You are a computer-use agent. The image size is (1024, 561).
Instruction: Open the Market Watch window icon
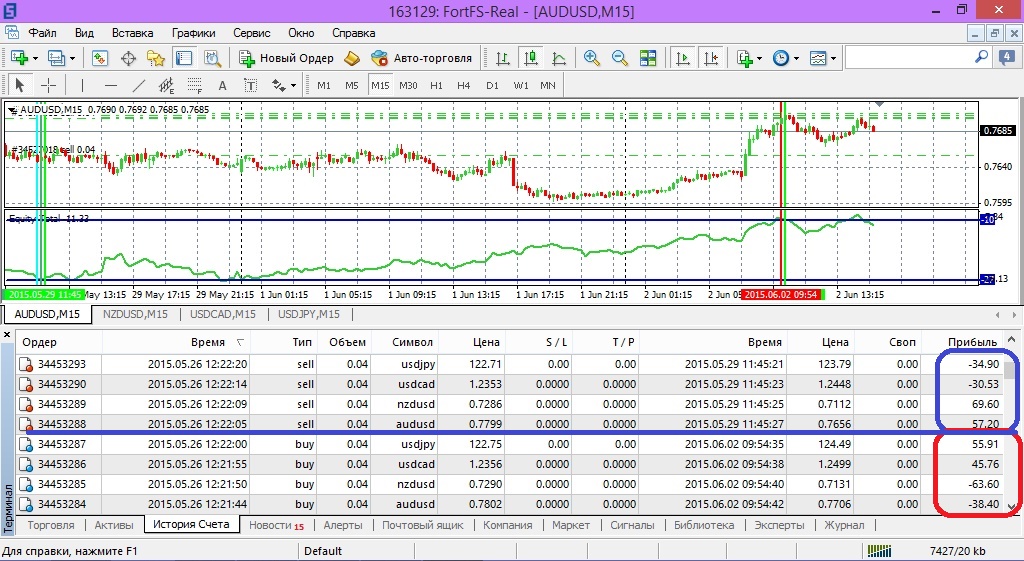point(100,58)
